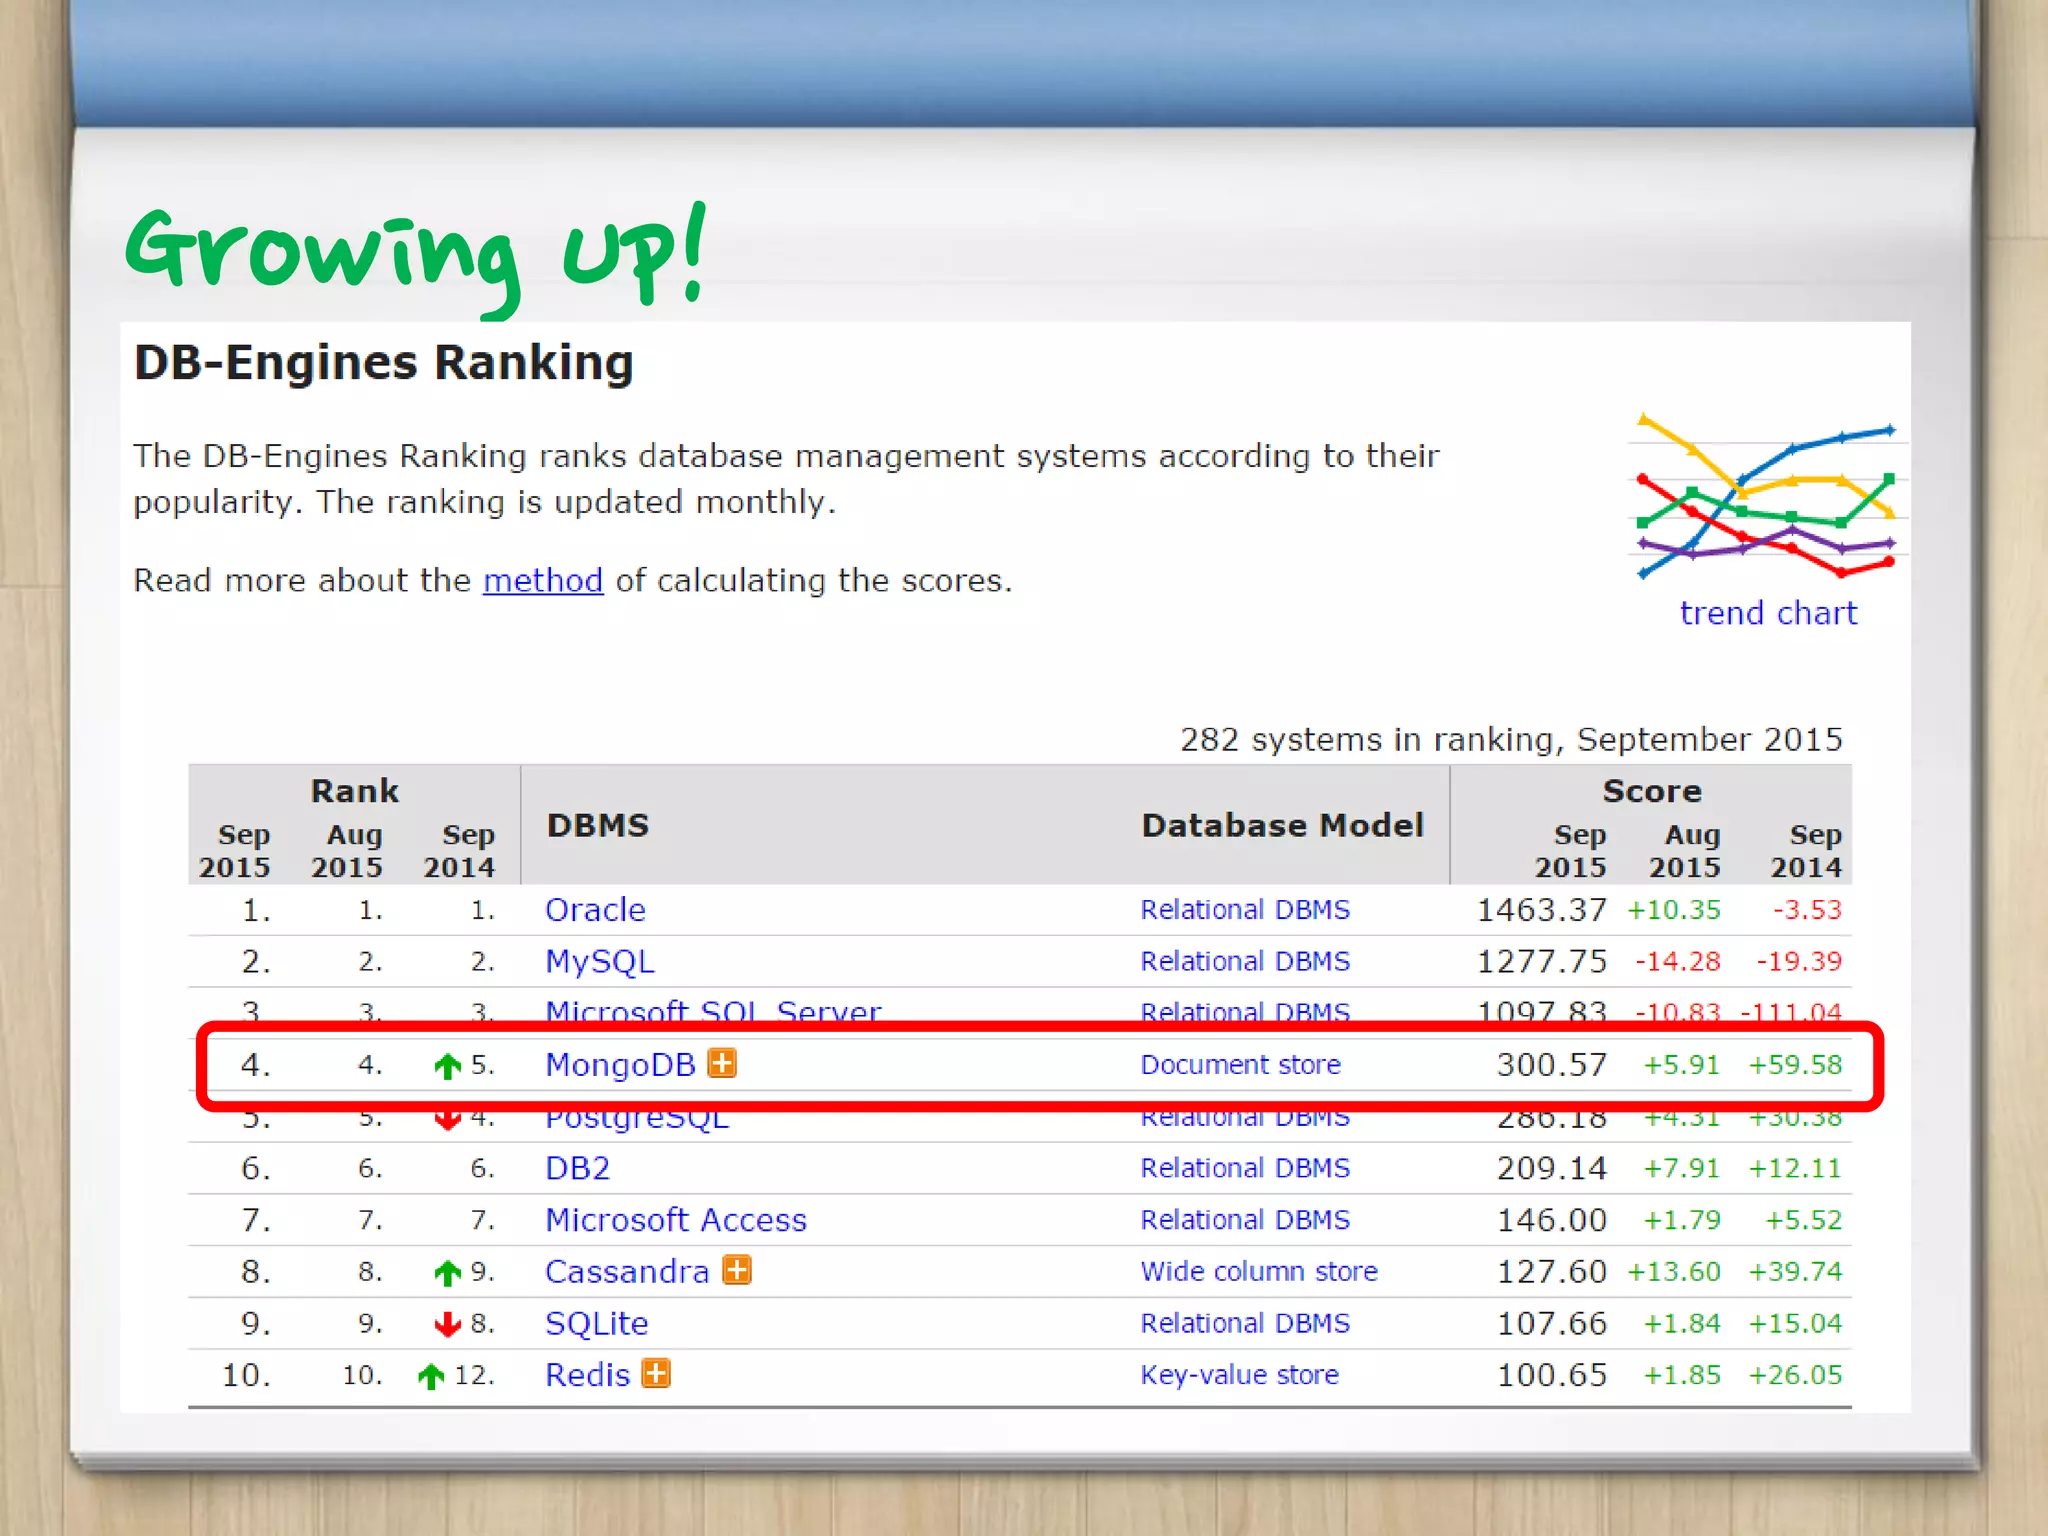
Task: Open the method link about score calculation
Action: tap(543, 581)
